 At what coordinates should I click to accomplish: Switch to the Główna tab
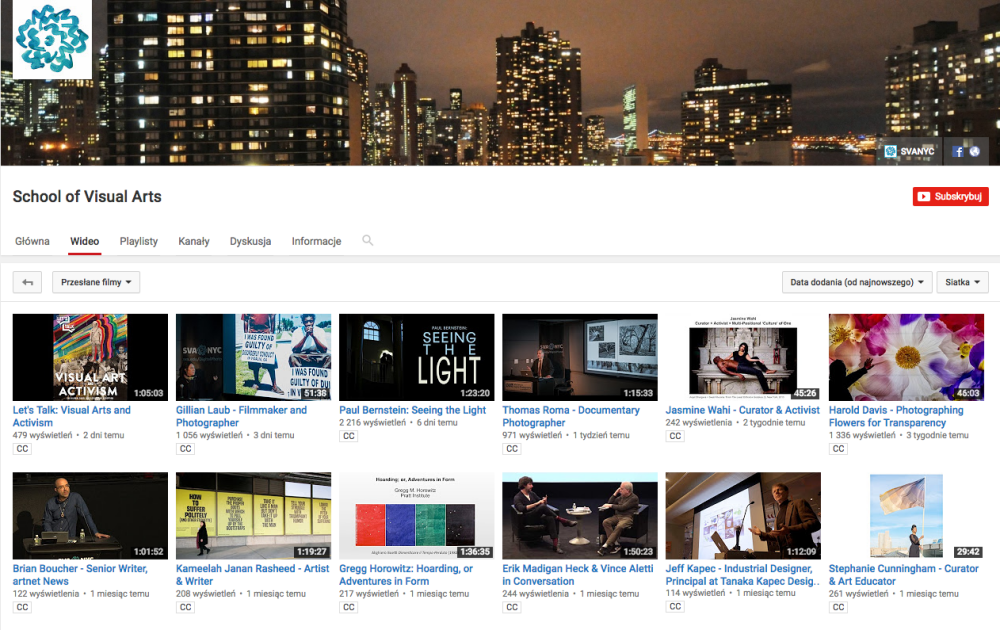(x=33, y=241)
